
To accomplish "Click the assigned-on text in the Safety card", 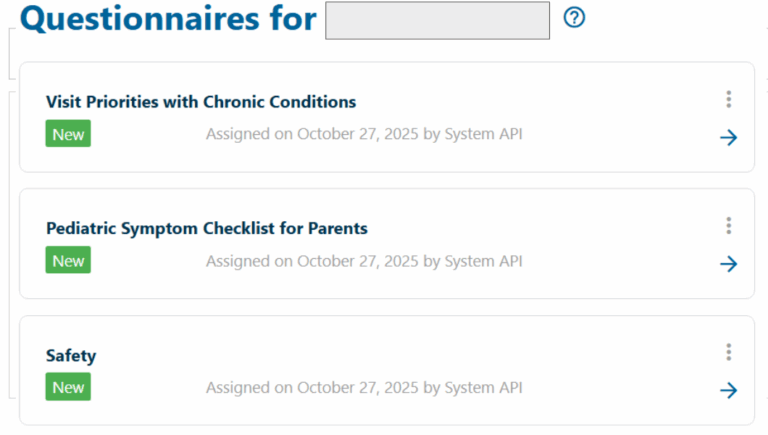I will [x=364, y=387].
